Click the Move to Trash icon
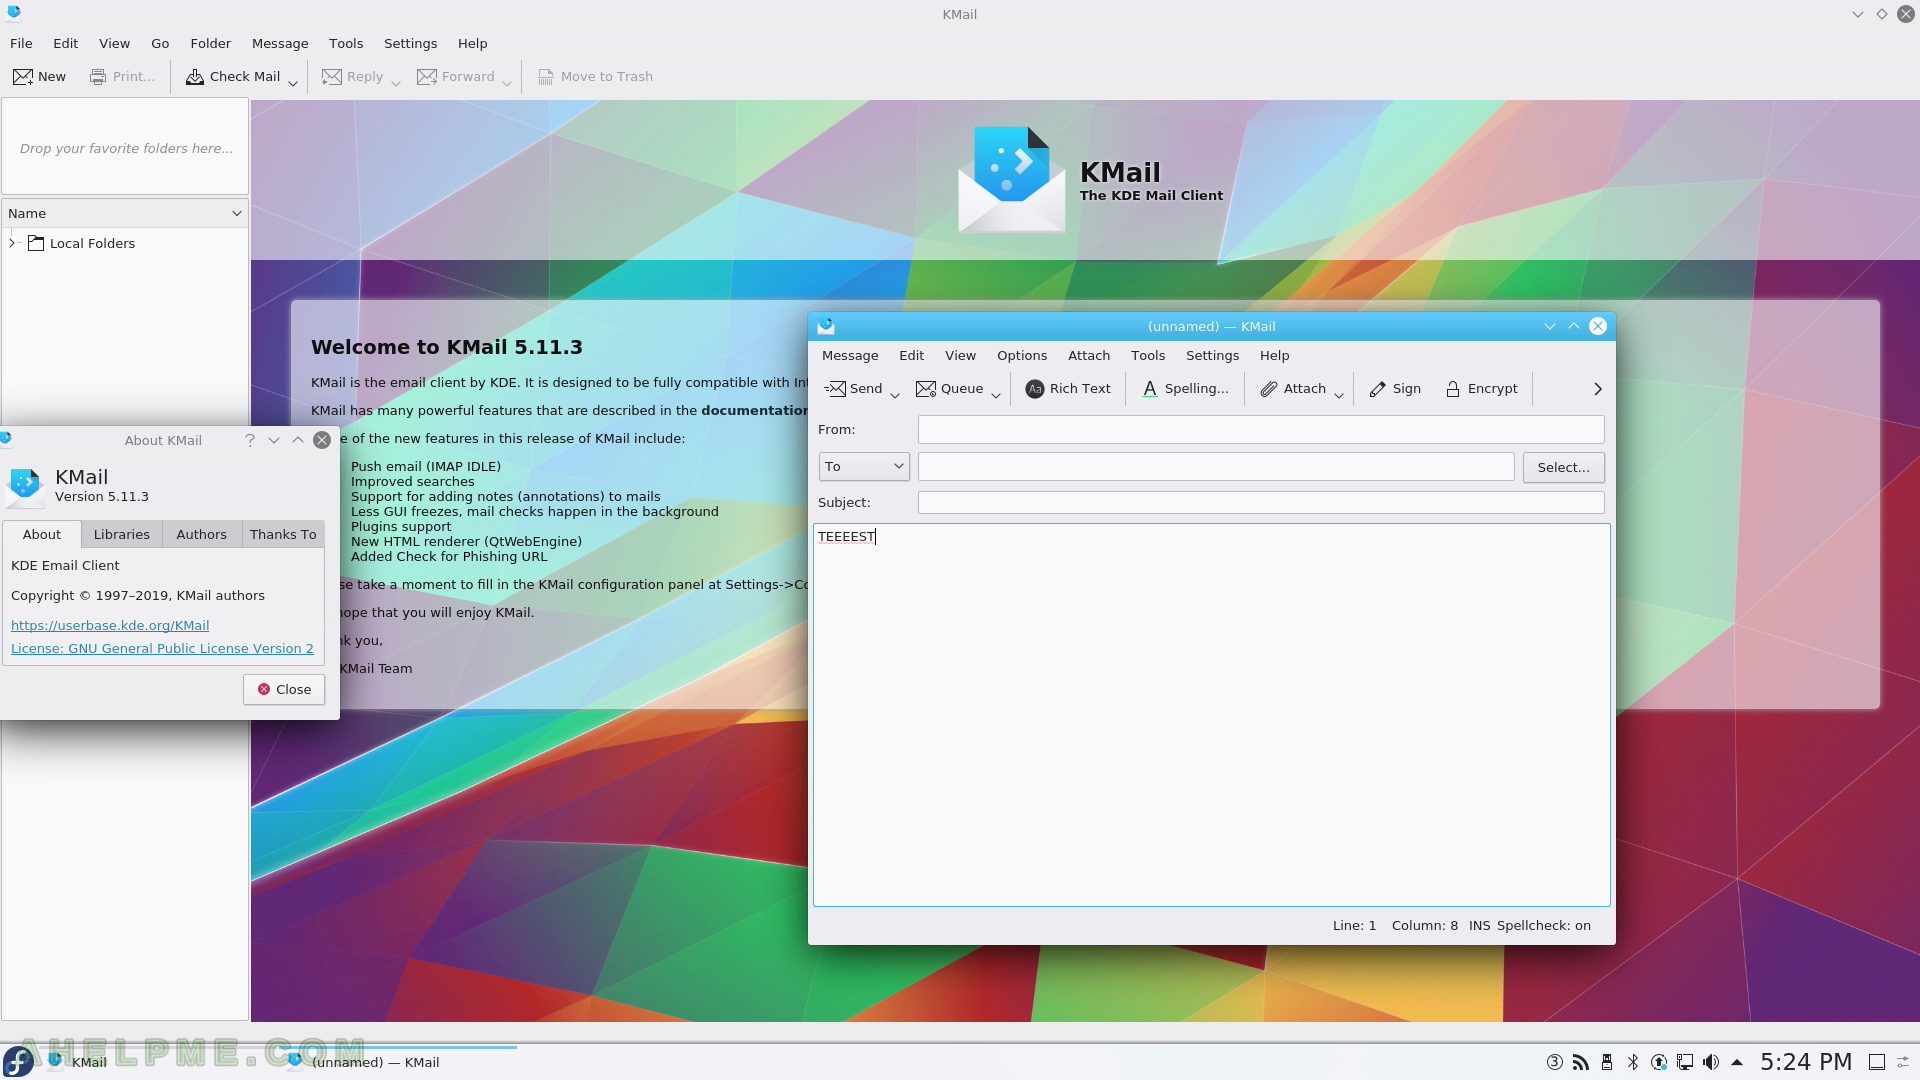This screenshot has width=1920, height=1080. click(546, 77)
